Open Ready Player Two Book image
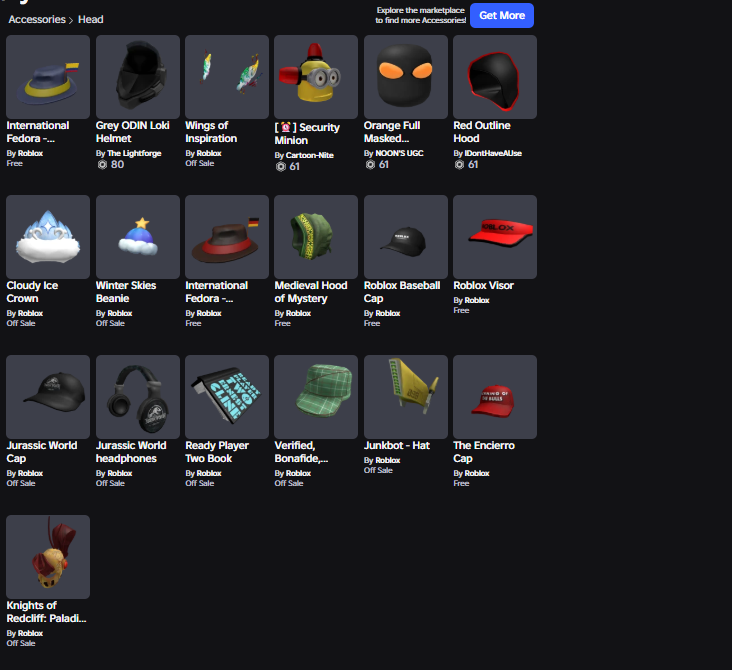732x670 pixels. coord(227,397)
